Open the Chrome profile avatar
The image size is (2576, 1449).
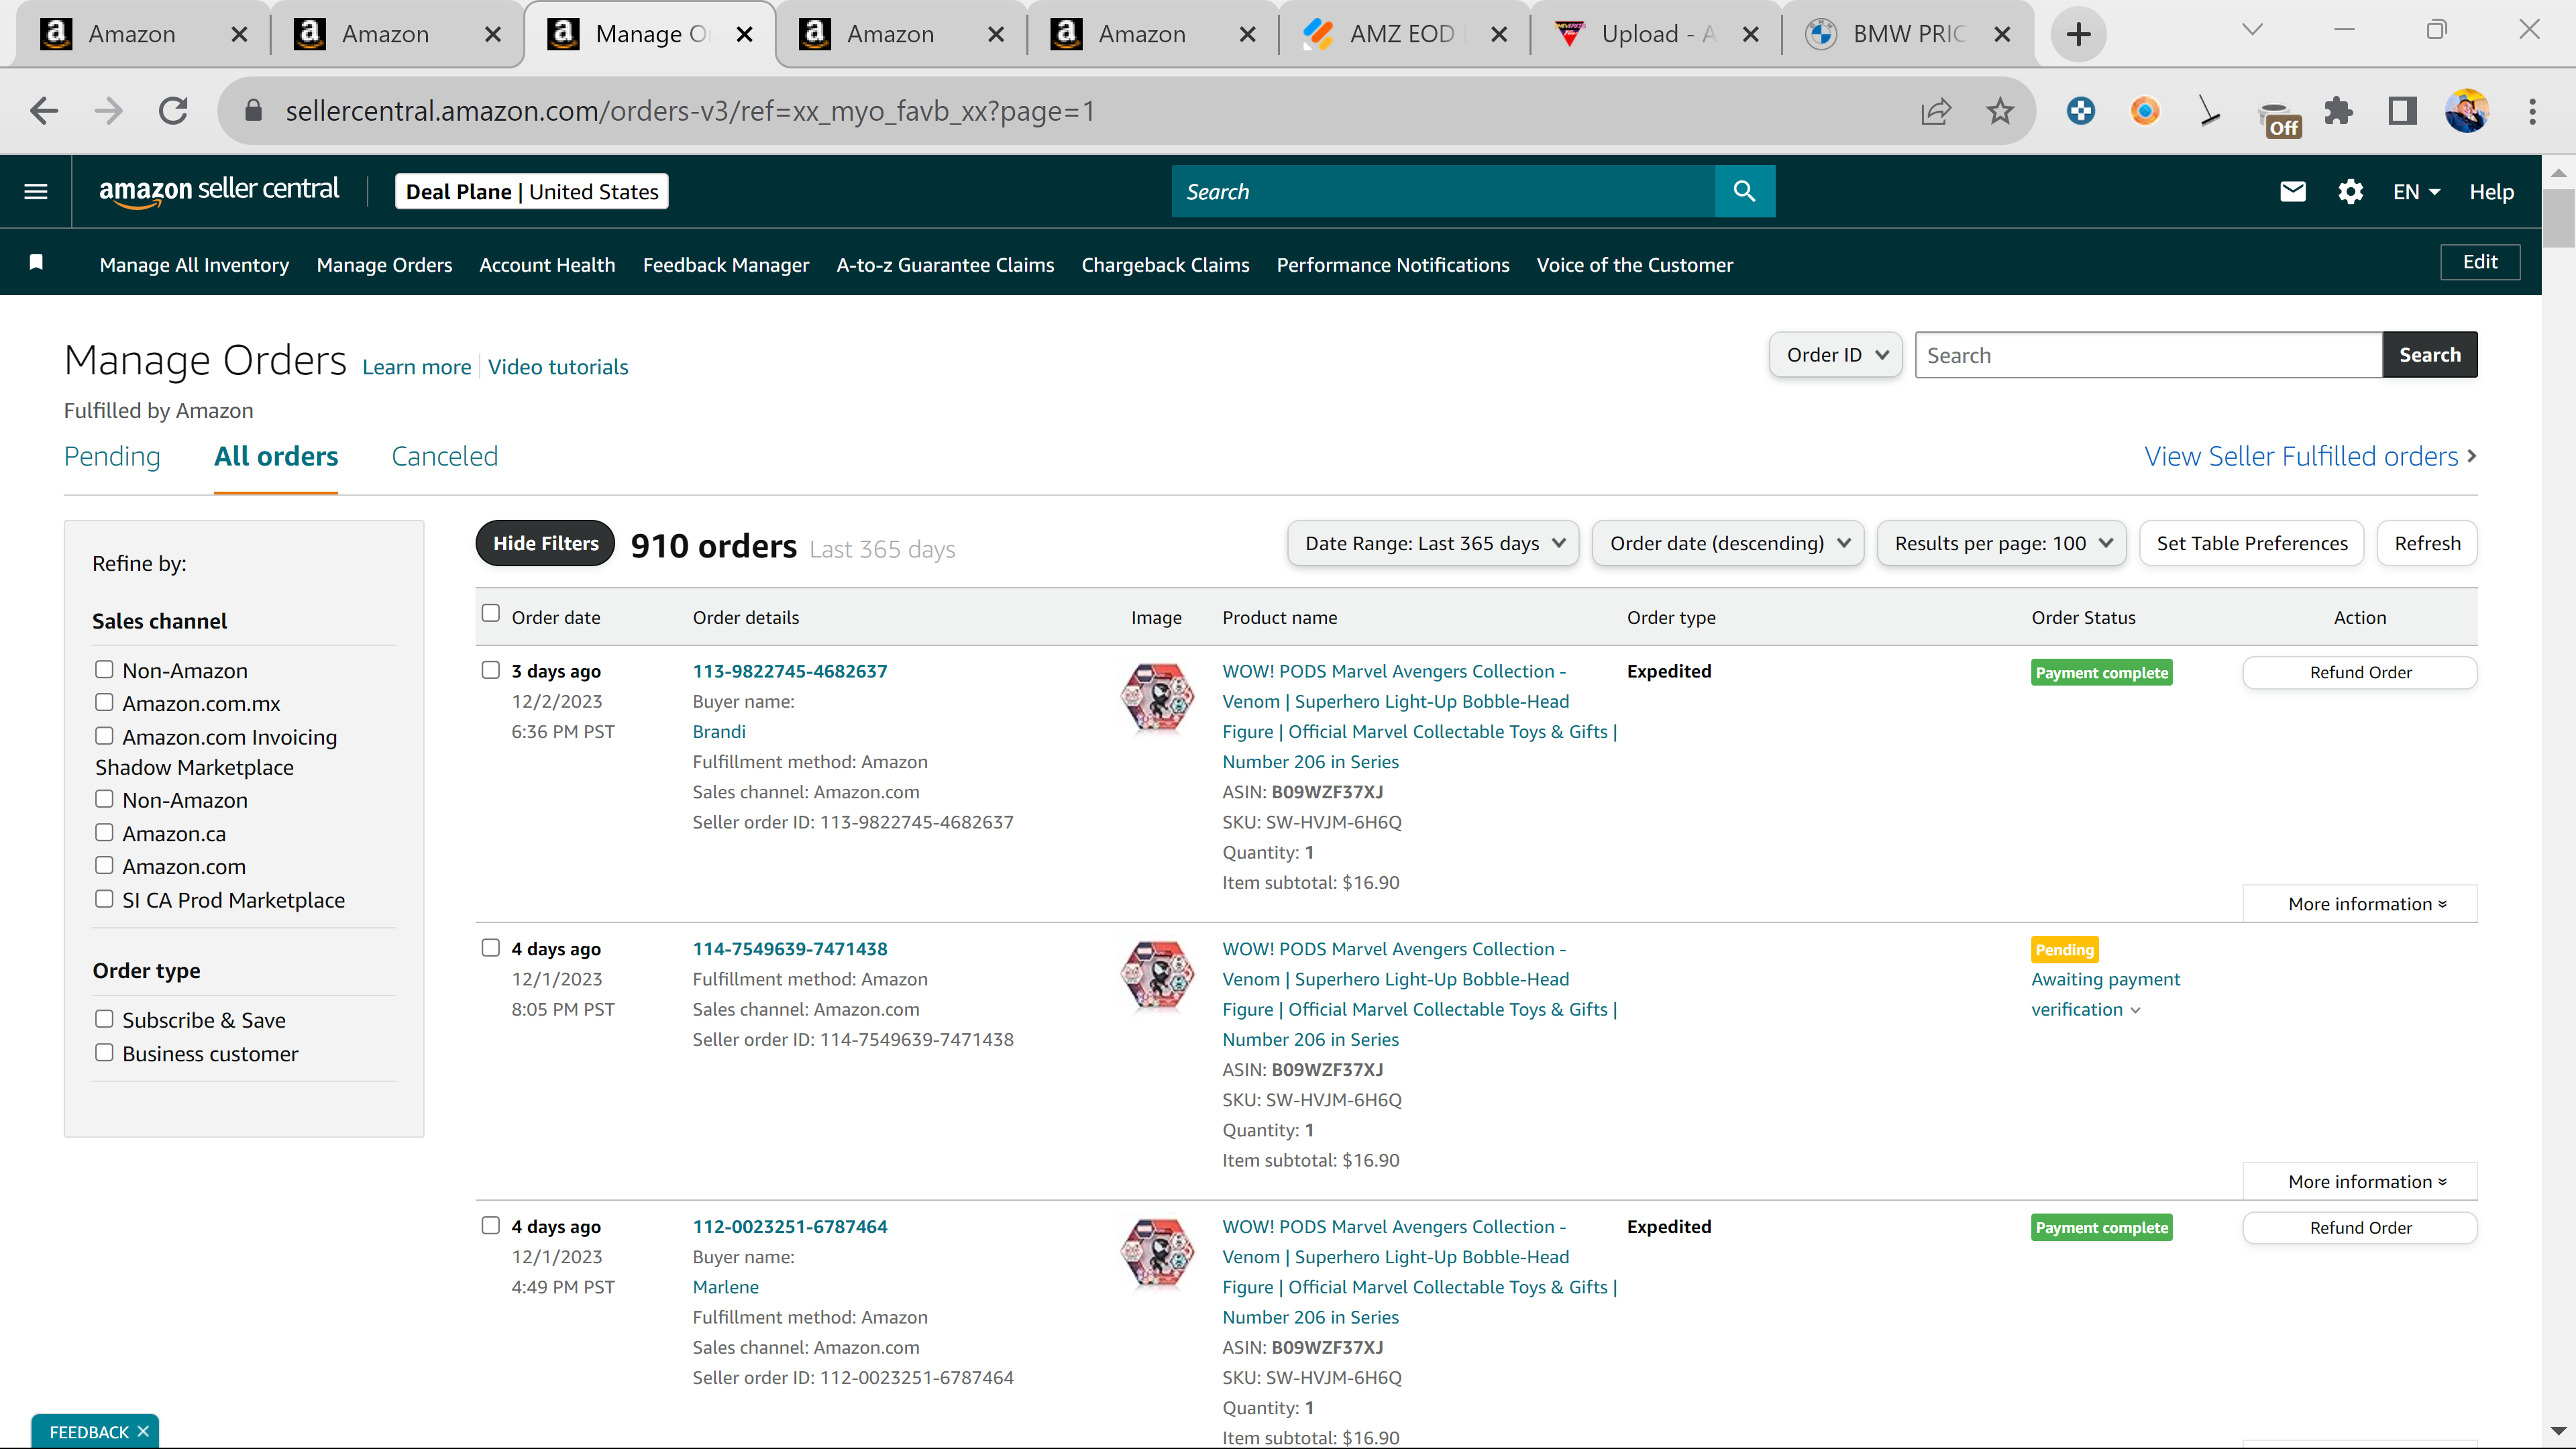[x=2466, y=111]
